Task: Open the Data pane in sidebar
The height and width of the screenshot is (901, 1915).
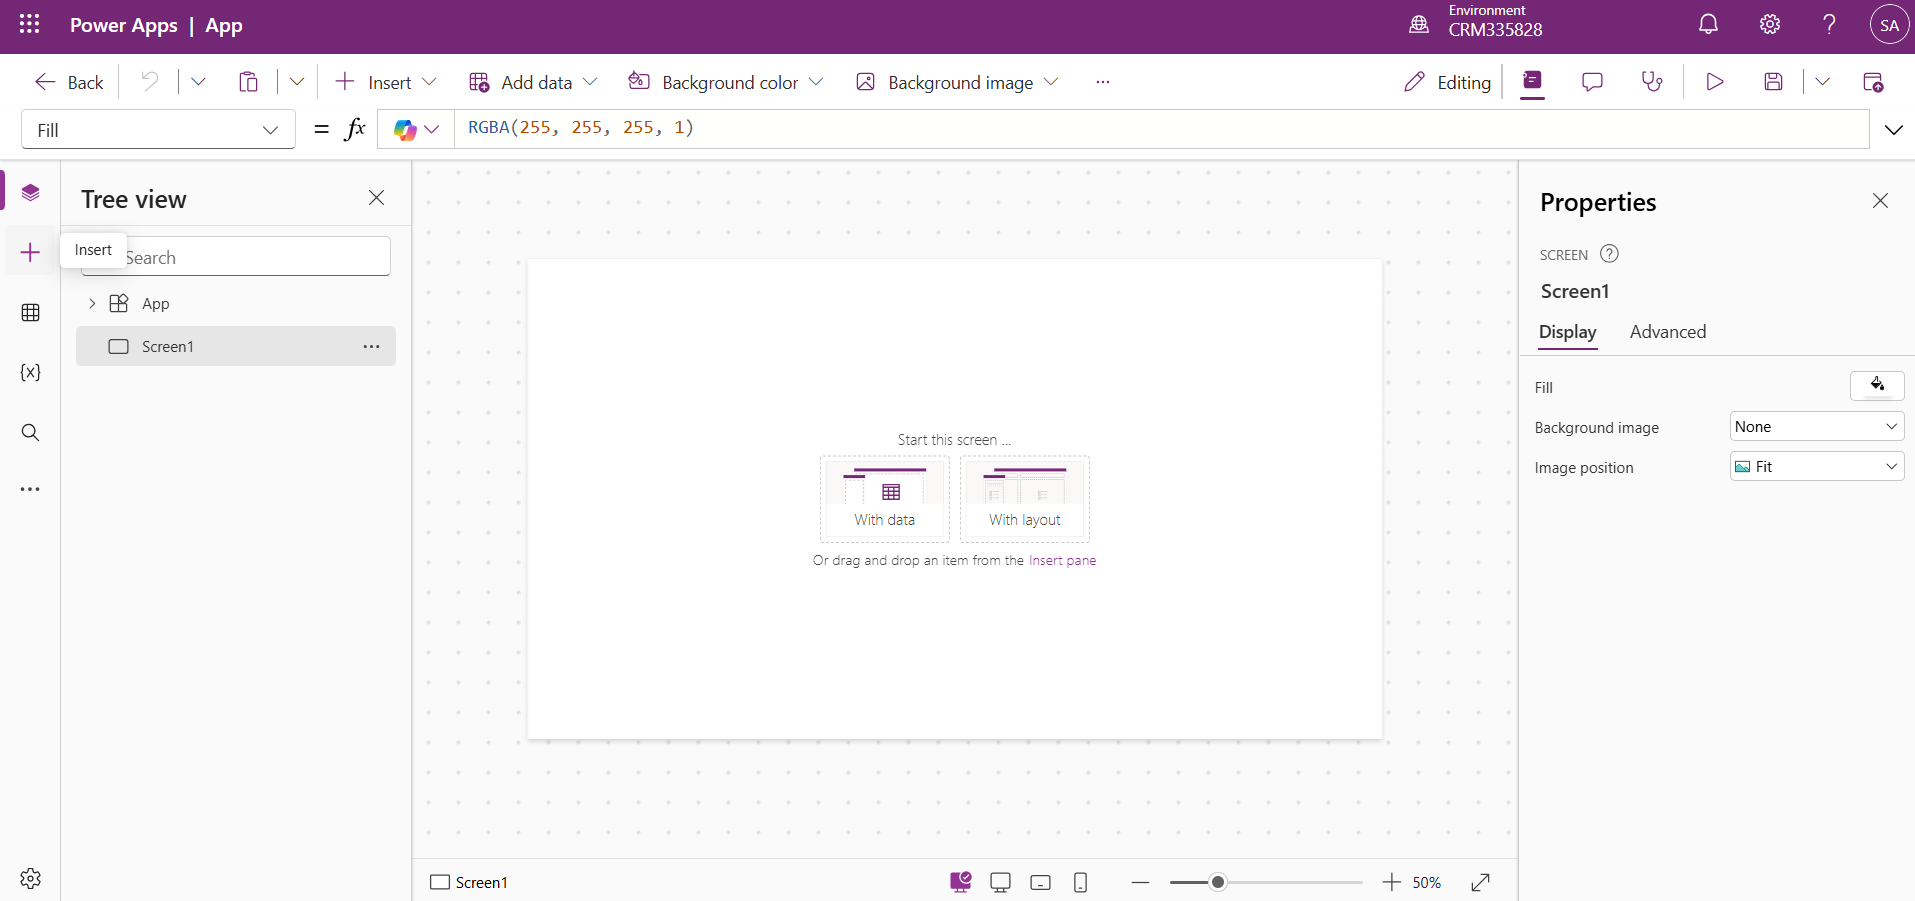Action: [x=30, y=313]
